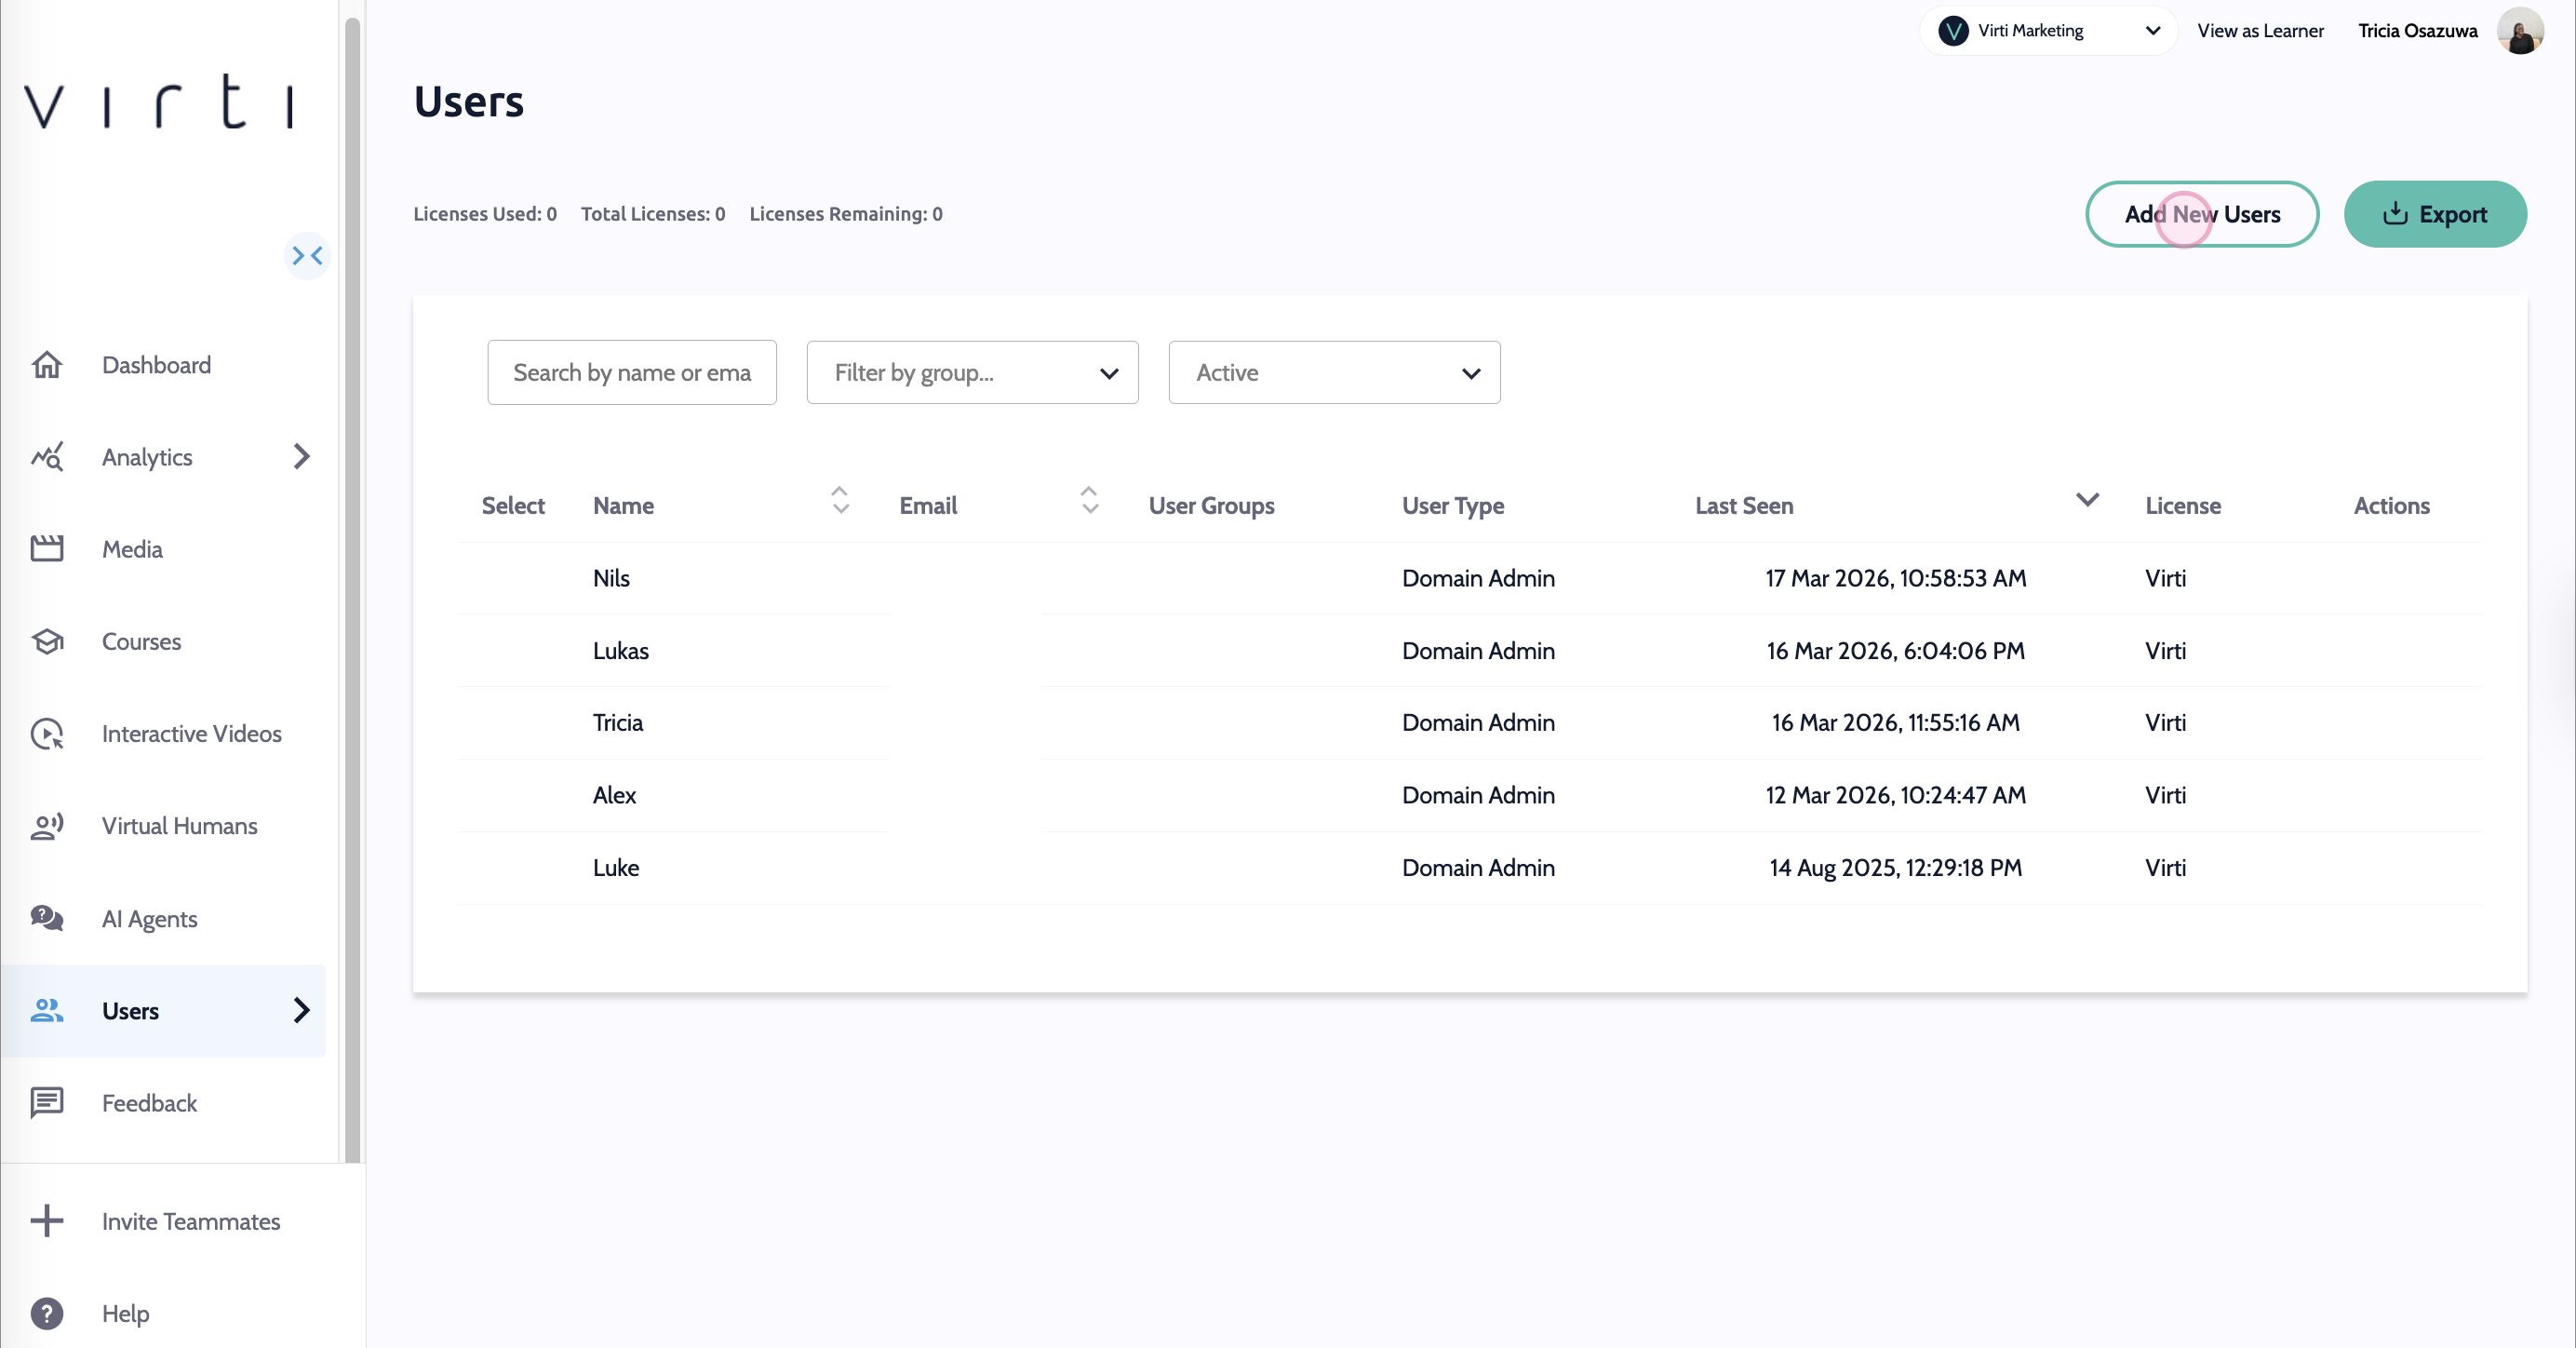
Task: Click the AI Agents chat bubbles icon
Action: point(47,918)
